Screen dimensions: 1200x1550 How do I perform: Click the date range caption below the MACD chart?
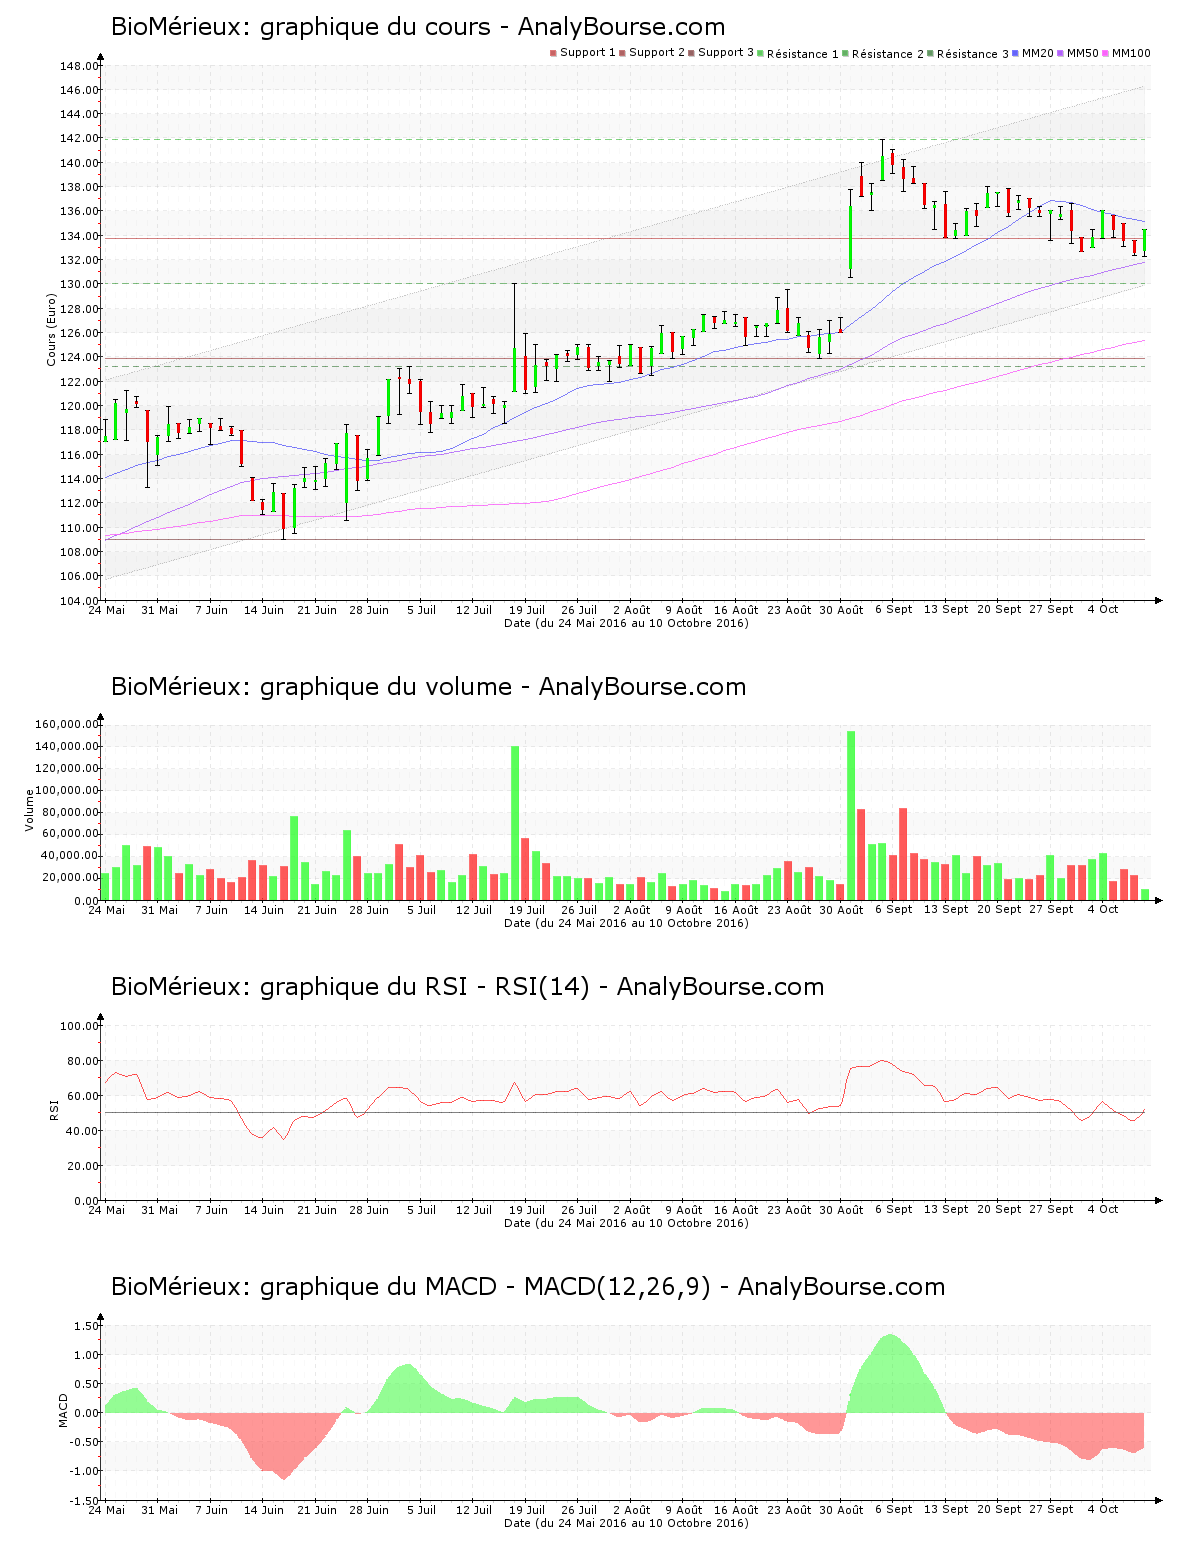pos(626,1523)
